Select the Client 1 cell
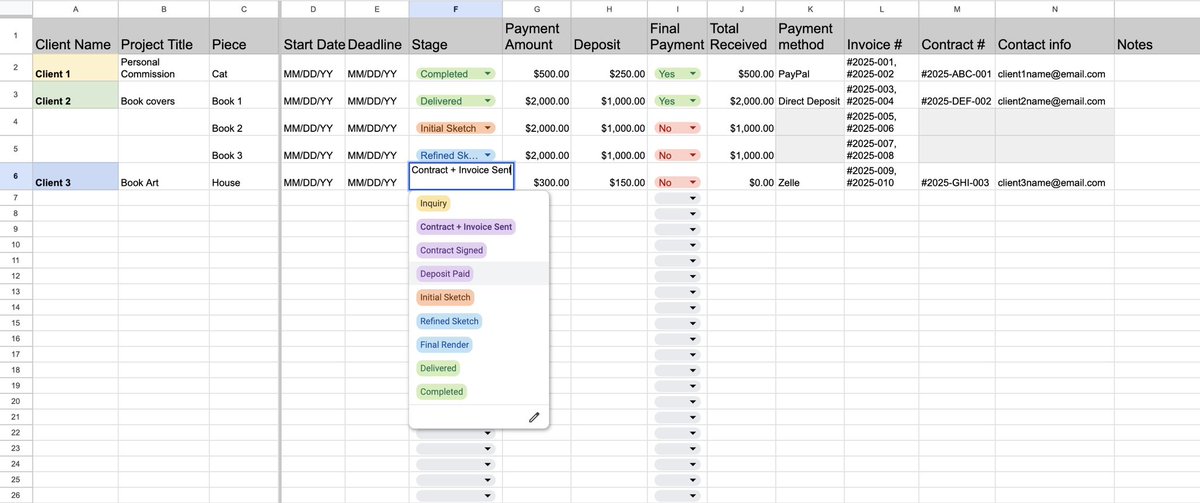 click(75, 68)
